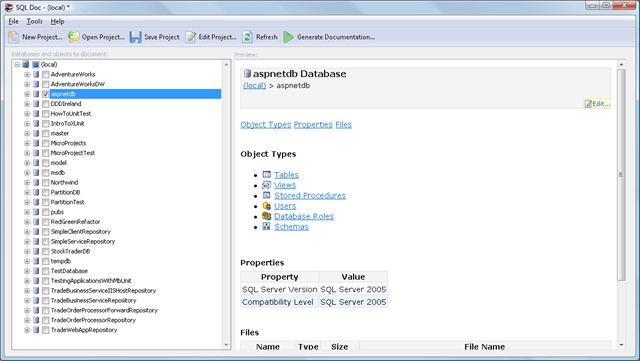Viewport: 640px width, 361px height.
Task: Jump to Files anchor link
Action: pyautogui.click(x=343, y=125)
